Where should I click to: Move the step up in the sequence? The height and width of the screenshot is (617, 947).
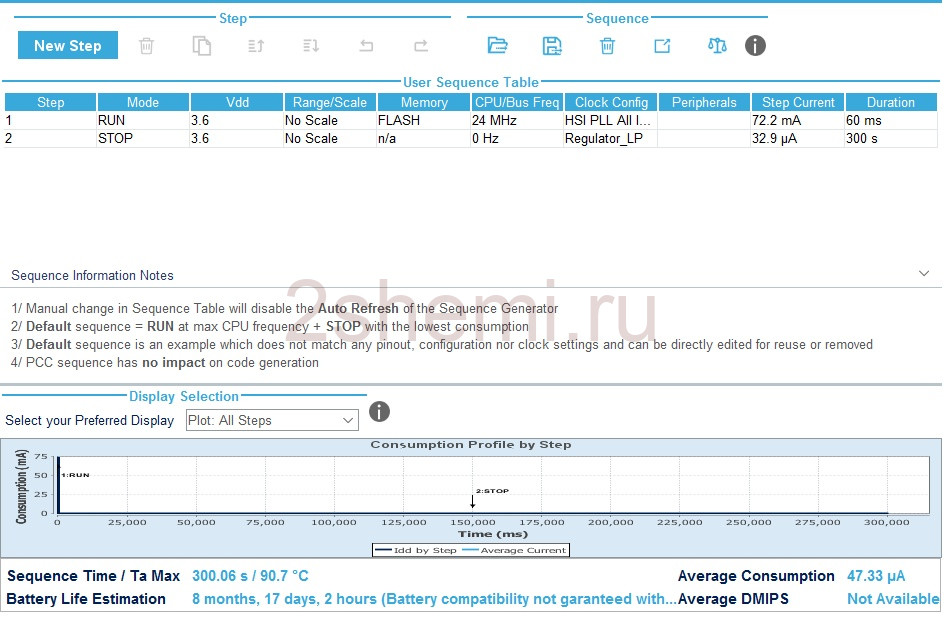256,46
